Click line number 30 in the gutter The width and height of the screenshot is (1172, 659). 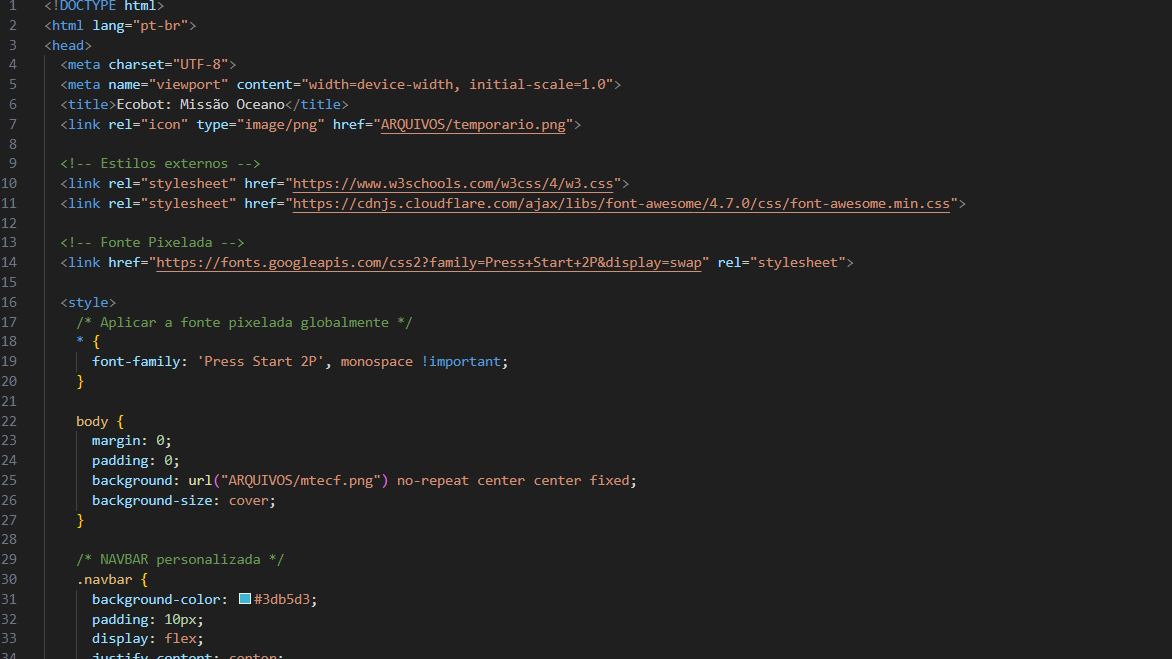coord(10,579)
